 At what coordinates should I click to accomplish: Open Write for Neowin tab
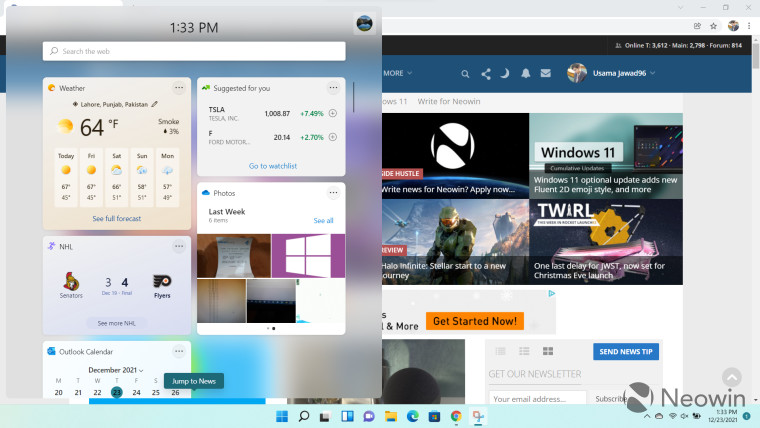tap(449, 101)
